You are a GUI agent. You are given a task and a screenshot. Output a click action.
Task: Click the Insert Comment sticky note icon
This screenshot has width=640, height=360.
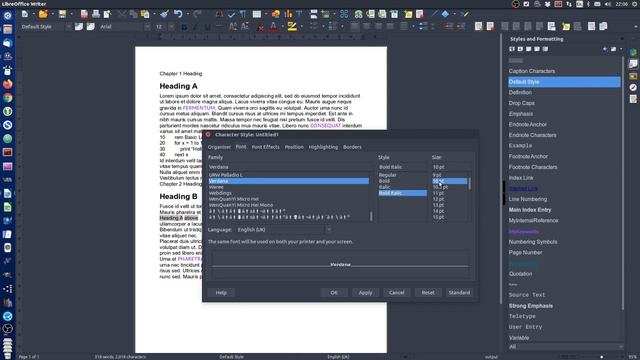coord(408,14)
